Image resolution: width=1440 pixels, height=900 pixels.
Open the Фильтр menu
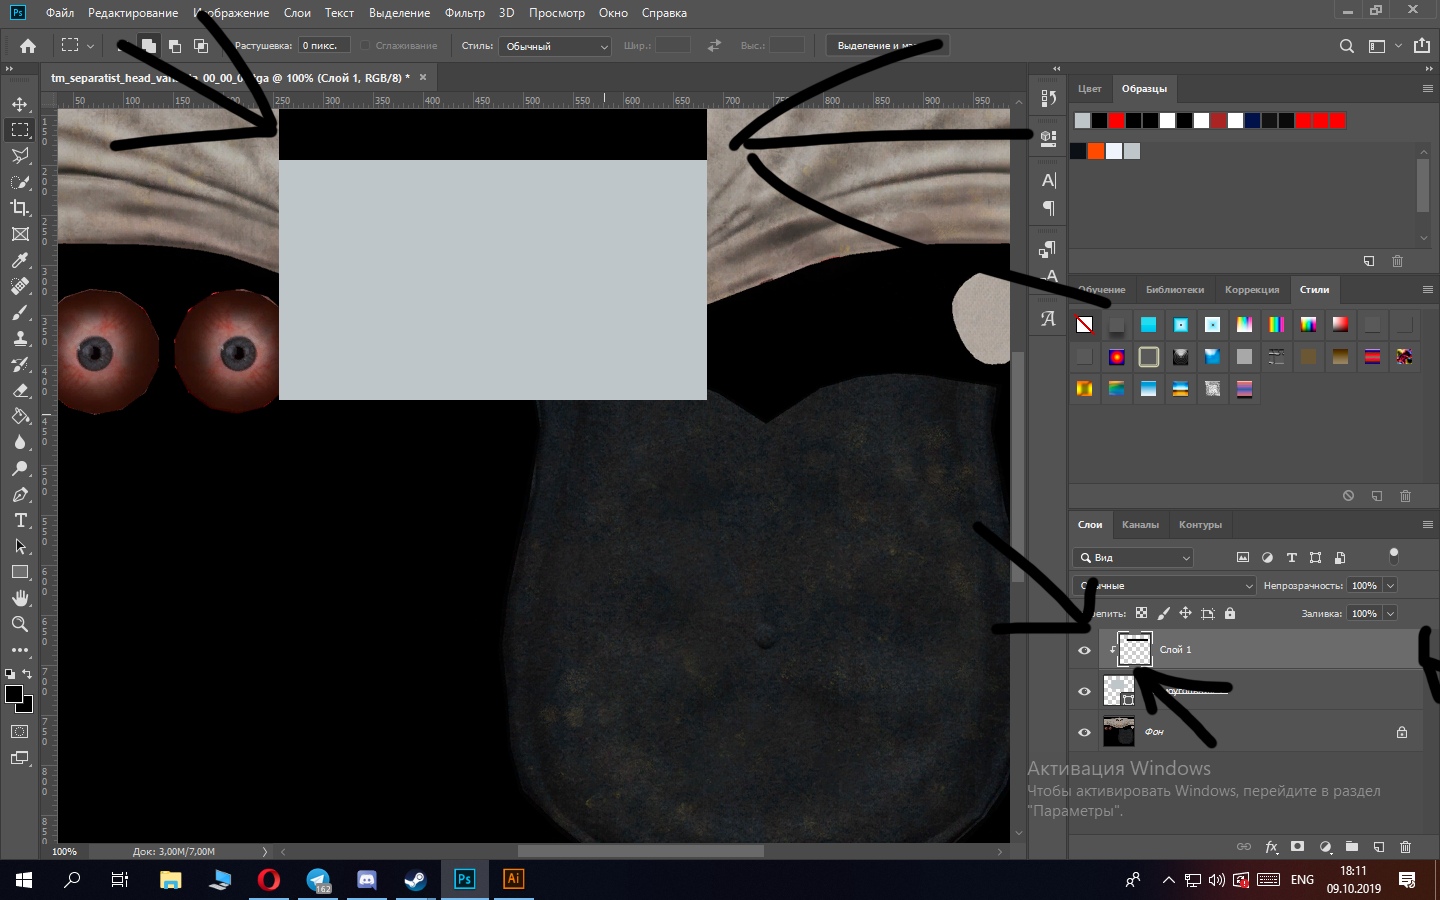tap(465, 13)
